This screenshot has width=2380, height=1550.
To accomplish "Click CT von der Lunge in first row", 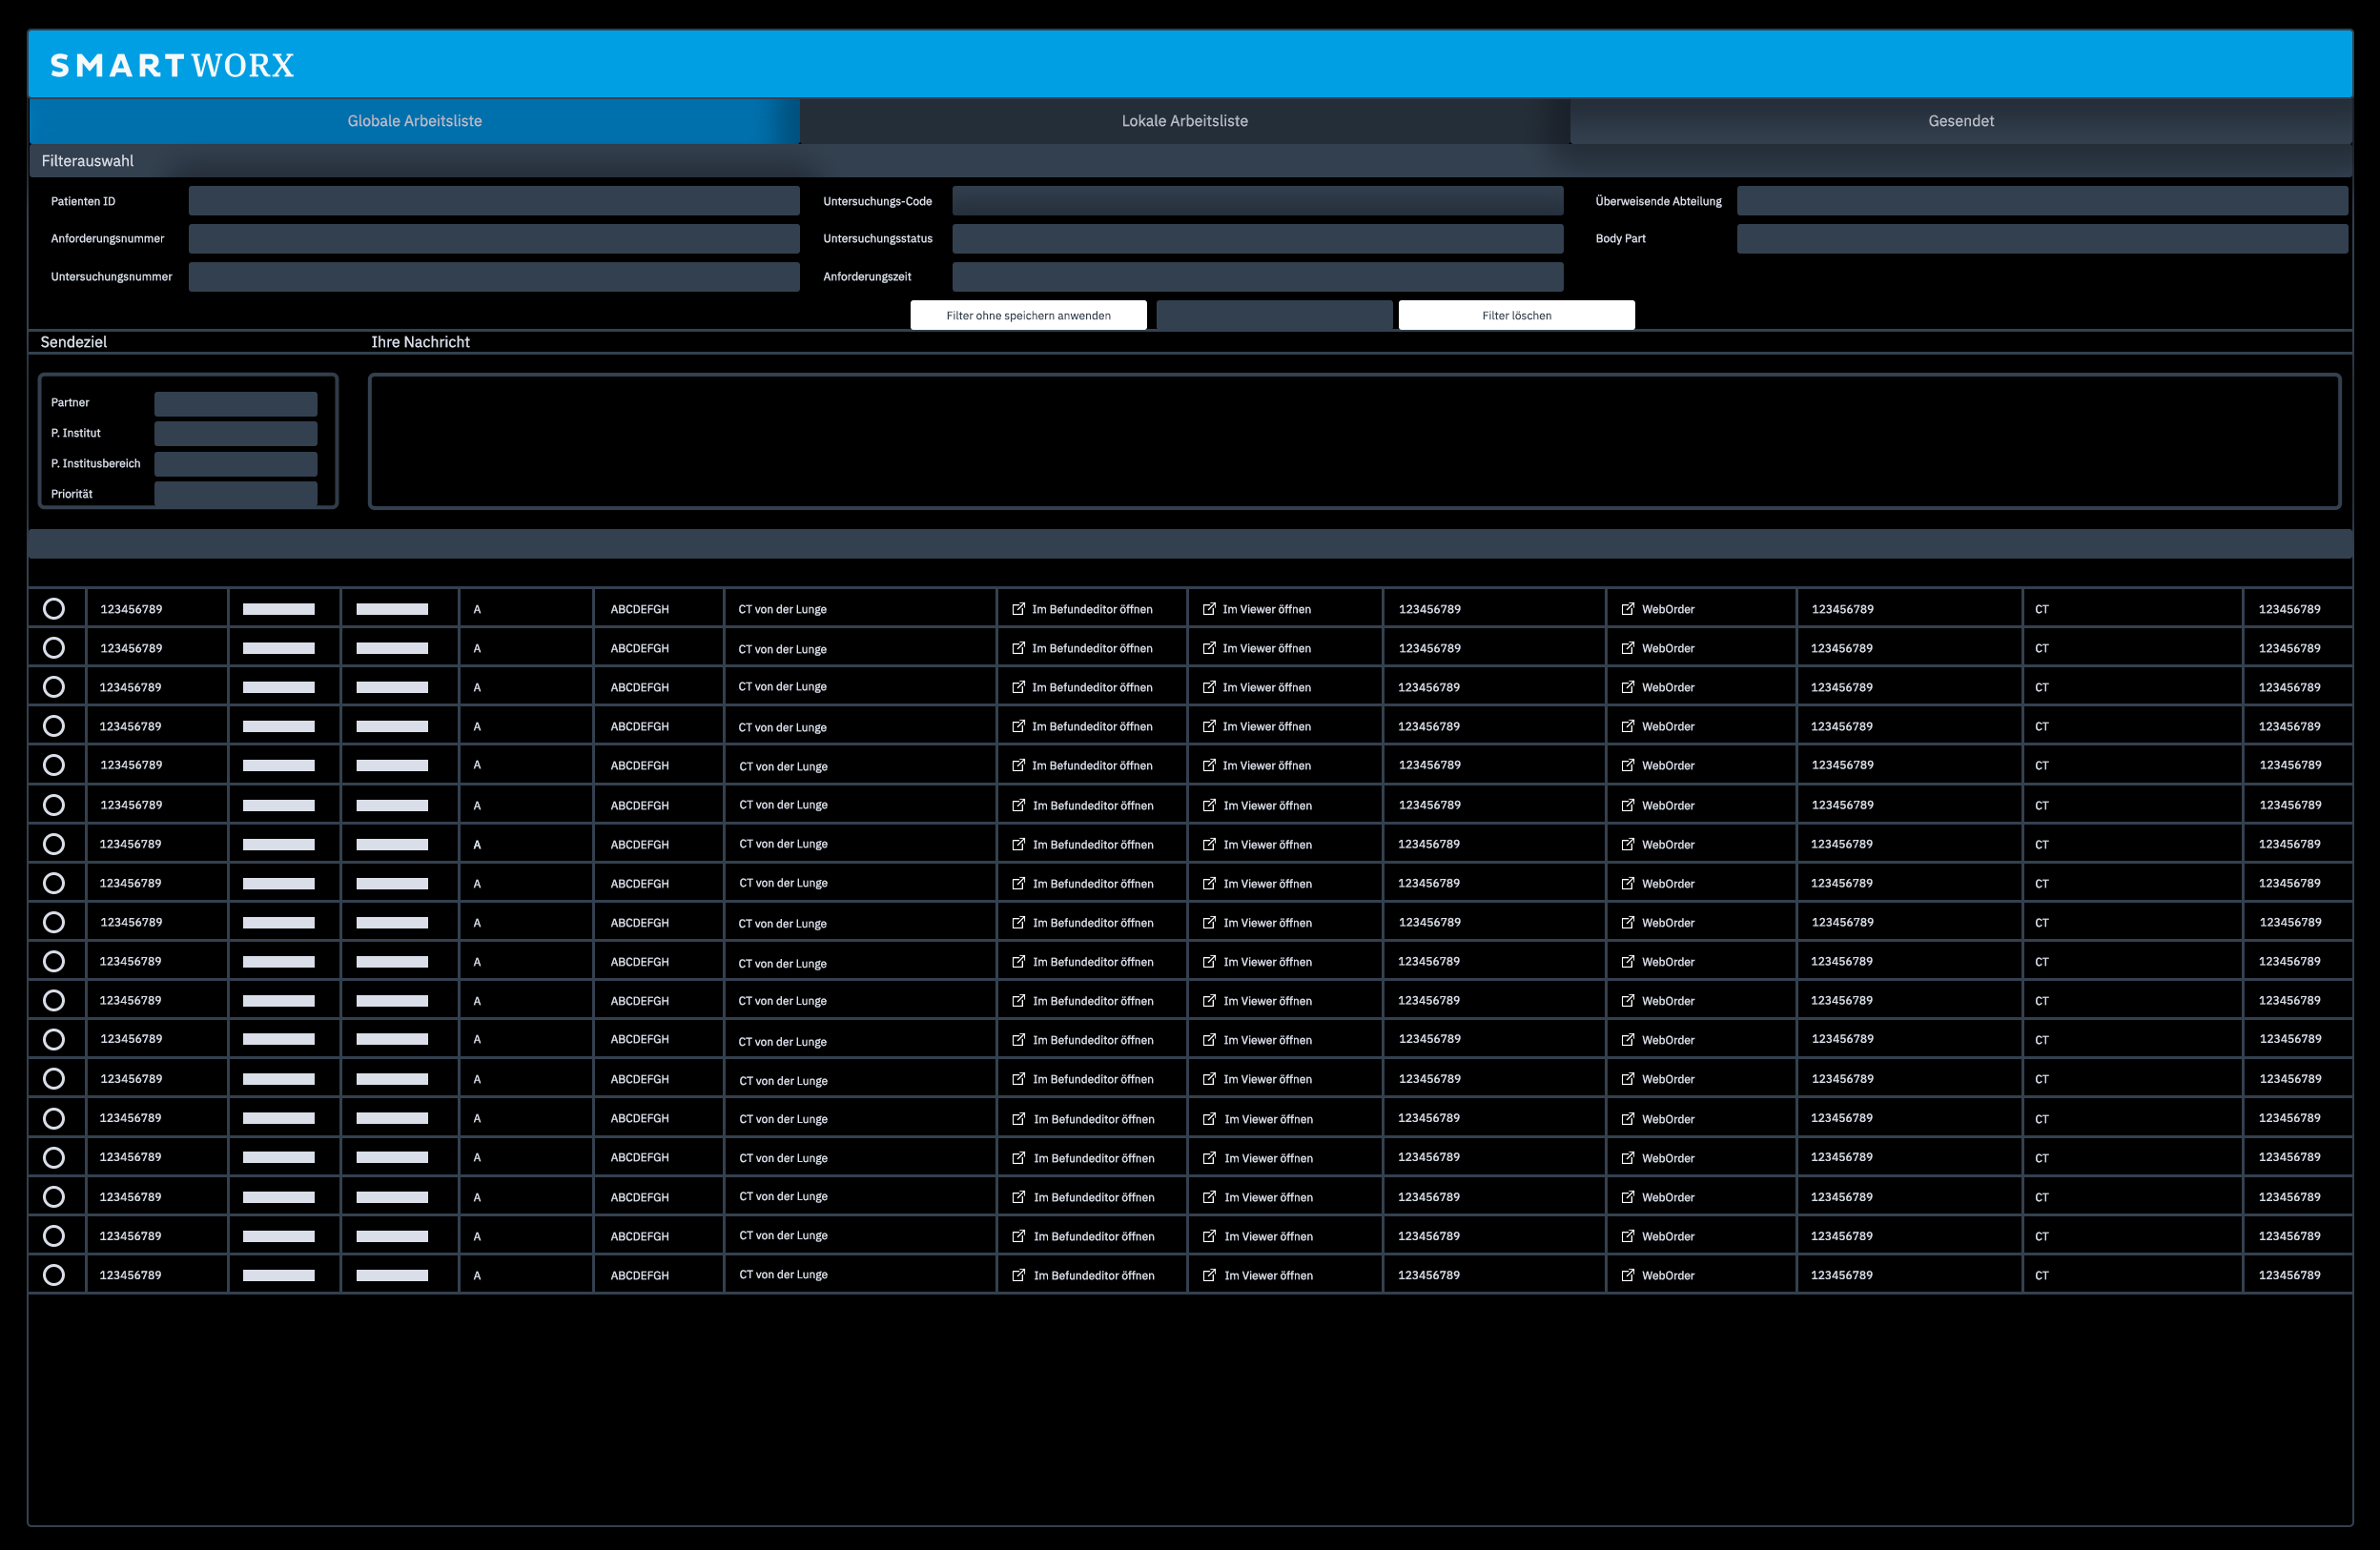I will 782,609.
